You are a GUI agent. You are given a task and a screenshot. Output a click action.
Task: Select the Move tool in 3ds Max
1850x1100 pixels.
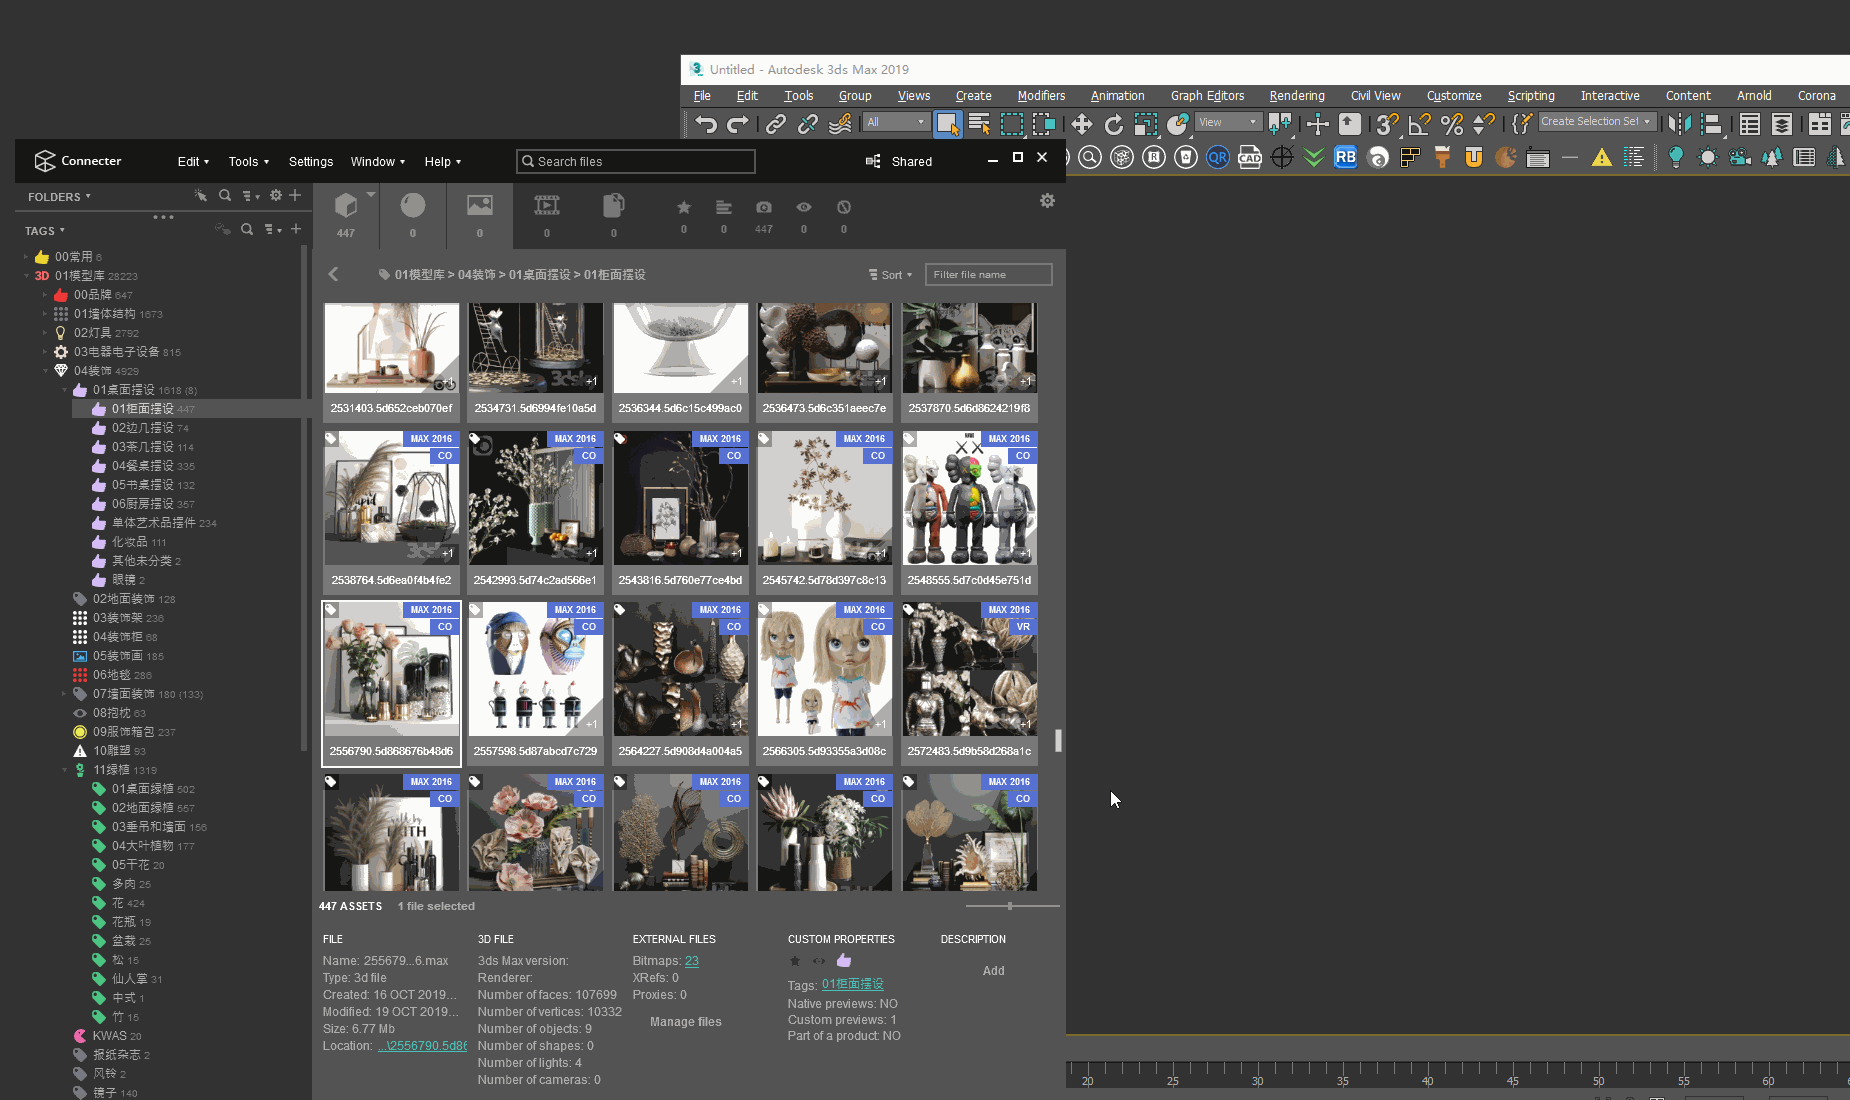(1081, 124)
